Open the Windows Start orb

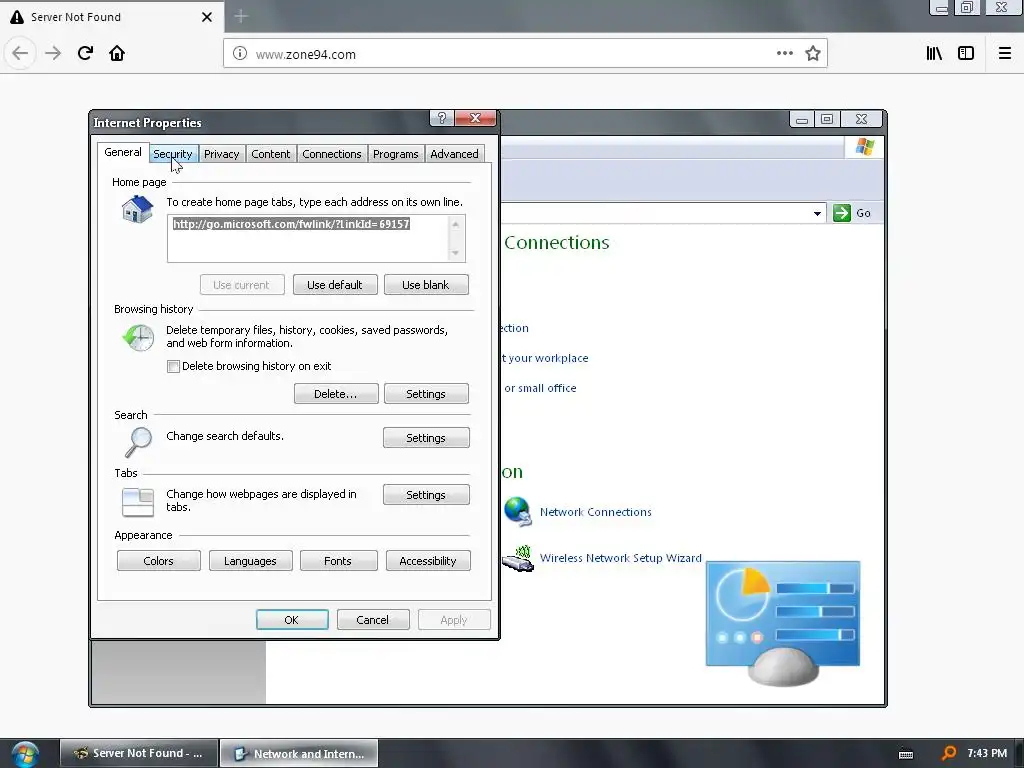(x=25, y=755)
